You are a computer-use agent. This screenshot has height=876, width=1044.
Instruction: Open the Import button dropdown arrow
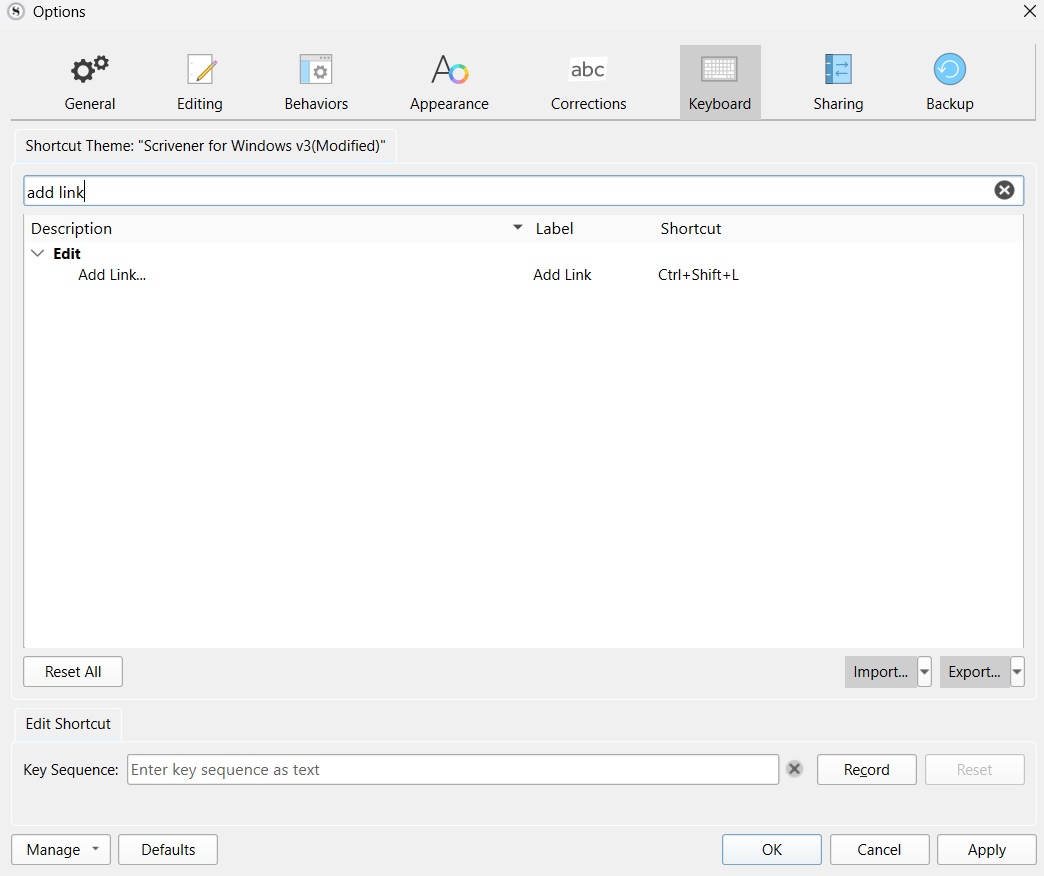(x=924, y=672)
